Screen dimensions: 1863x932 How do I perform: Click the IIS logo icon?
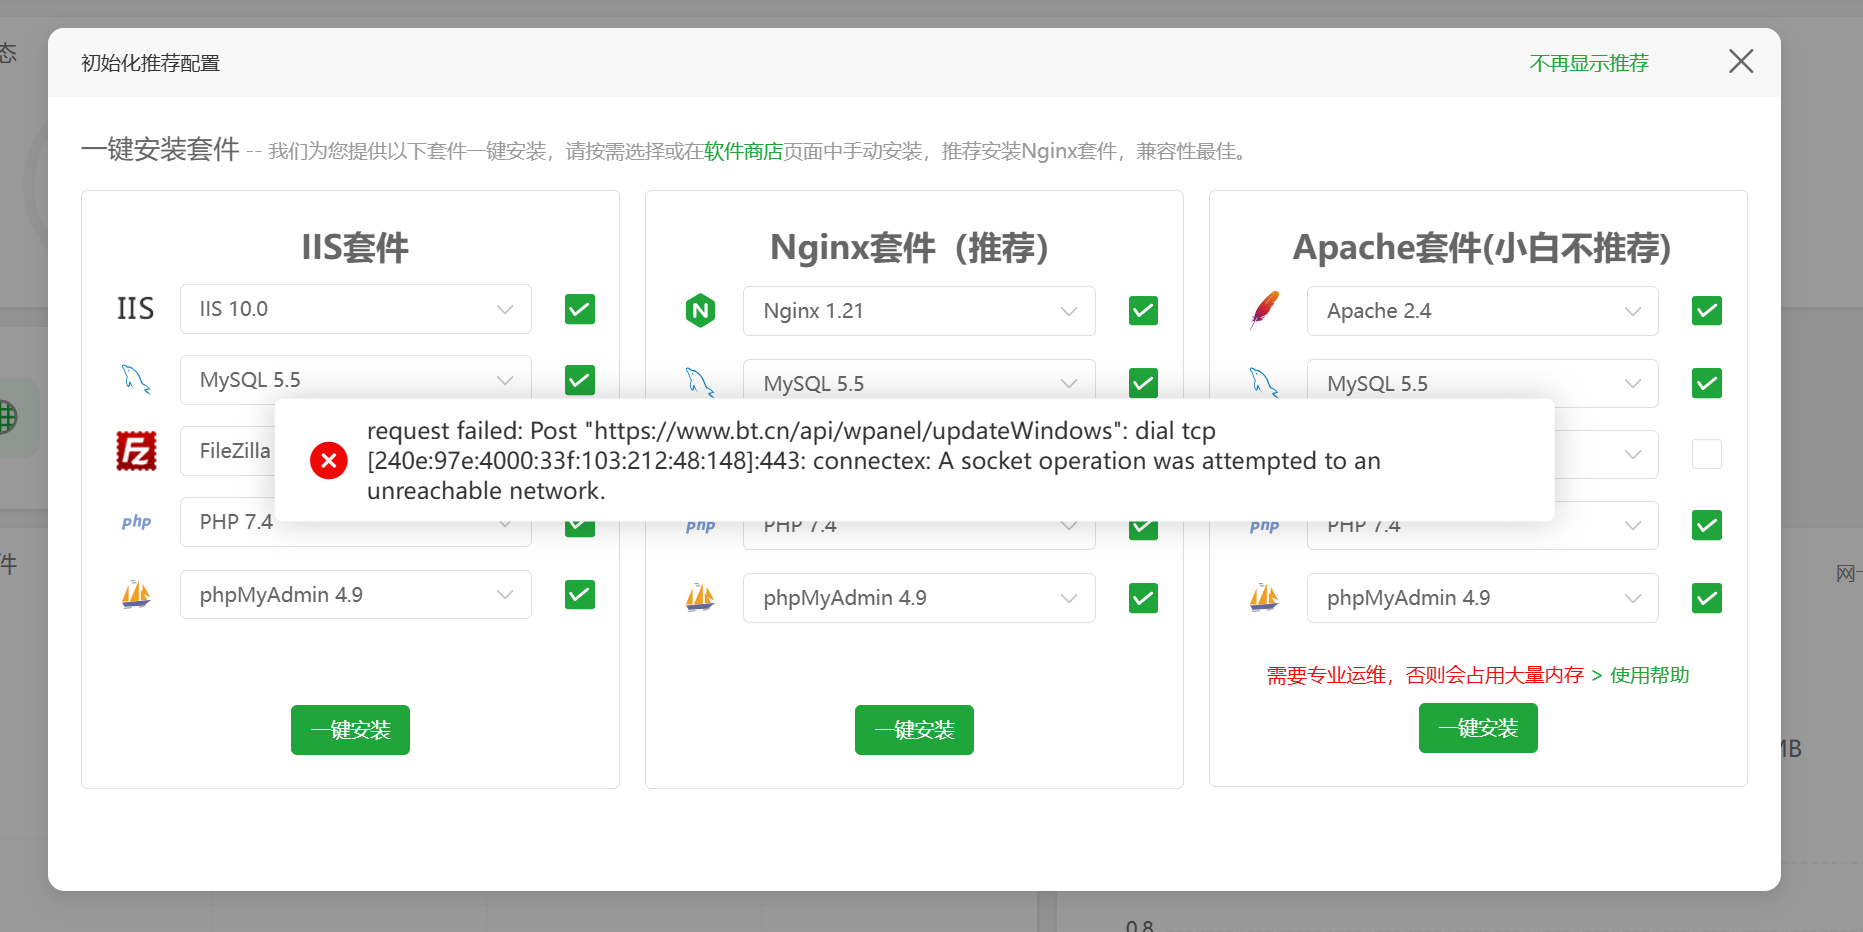(135, 309)
